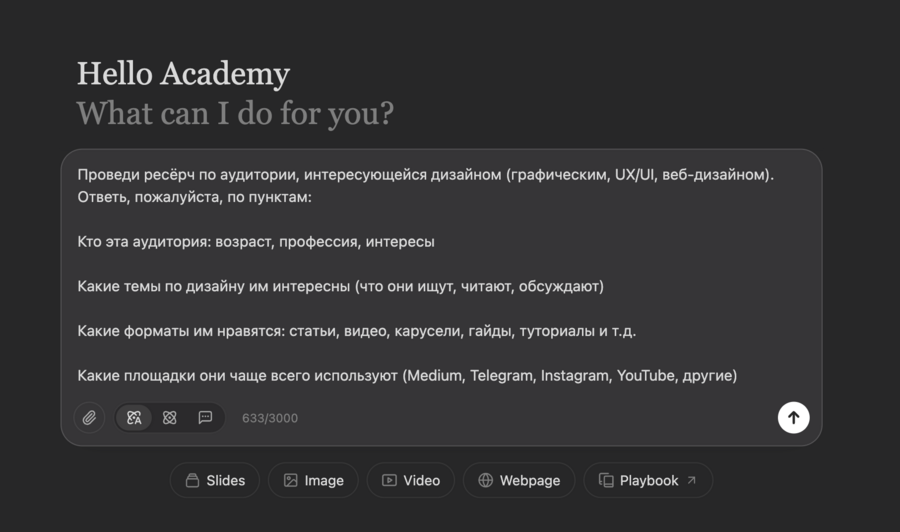
Task: Click the external arrow beside Playbook
Action: 691,480
